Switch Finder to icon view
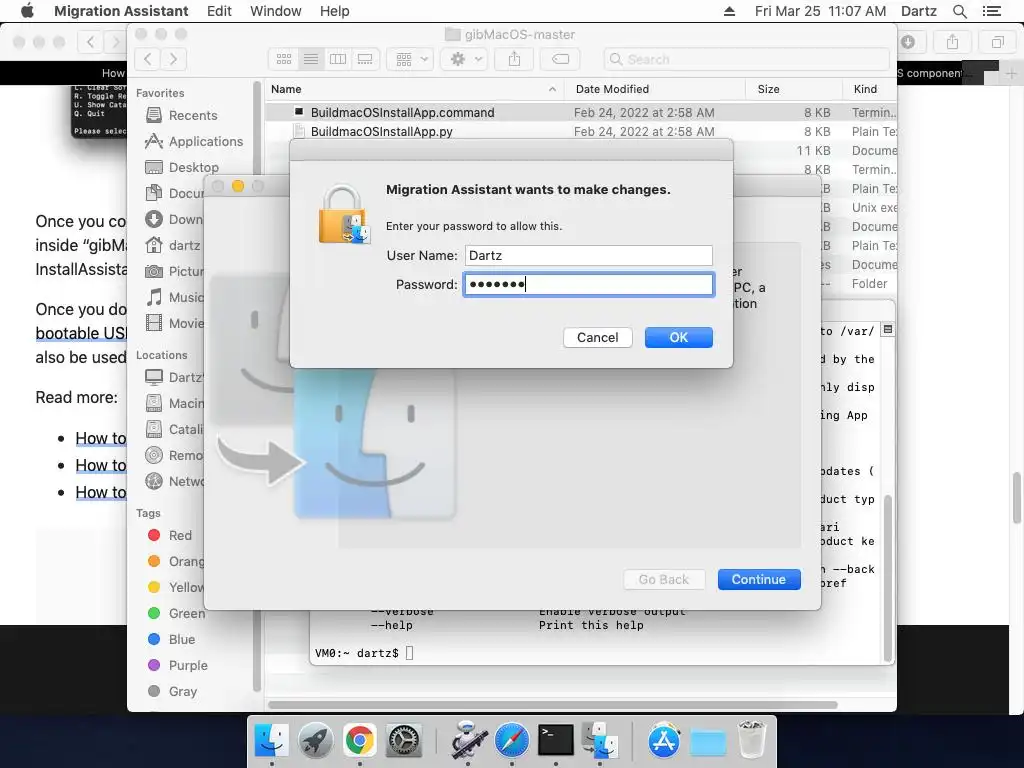This screenshot has height=768, width=1024. click(x=284, y=59)
